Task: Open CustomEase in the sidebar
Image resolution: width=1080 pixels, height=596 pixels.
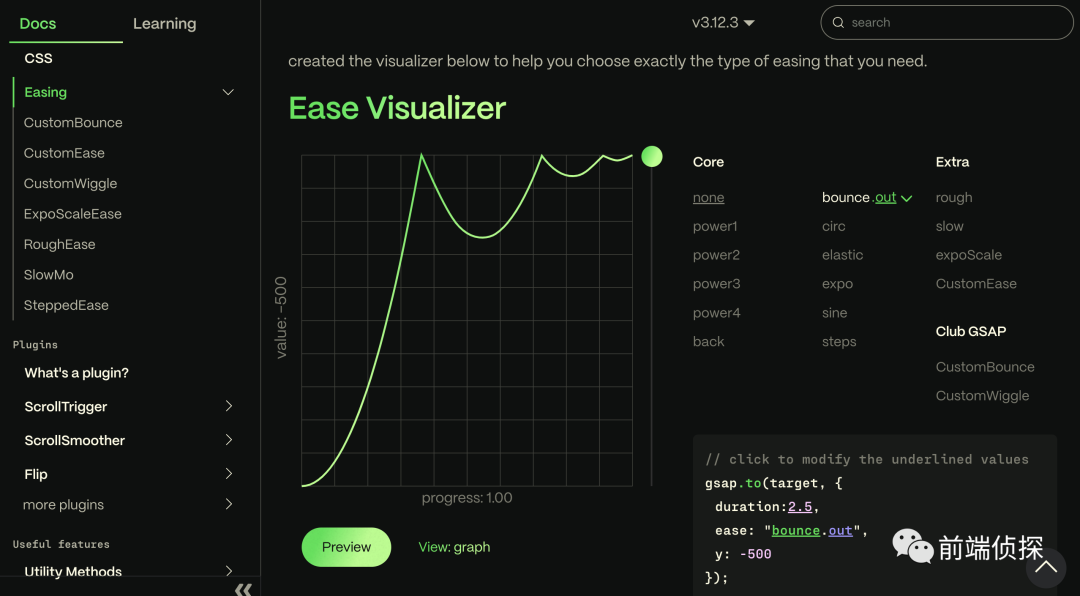Action: point(64,153)
